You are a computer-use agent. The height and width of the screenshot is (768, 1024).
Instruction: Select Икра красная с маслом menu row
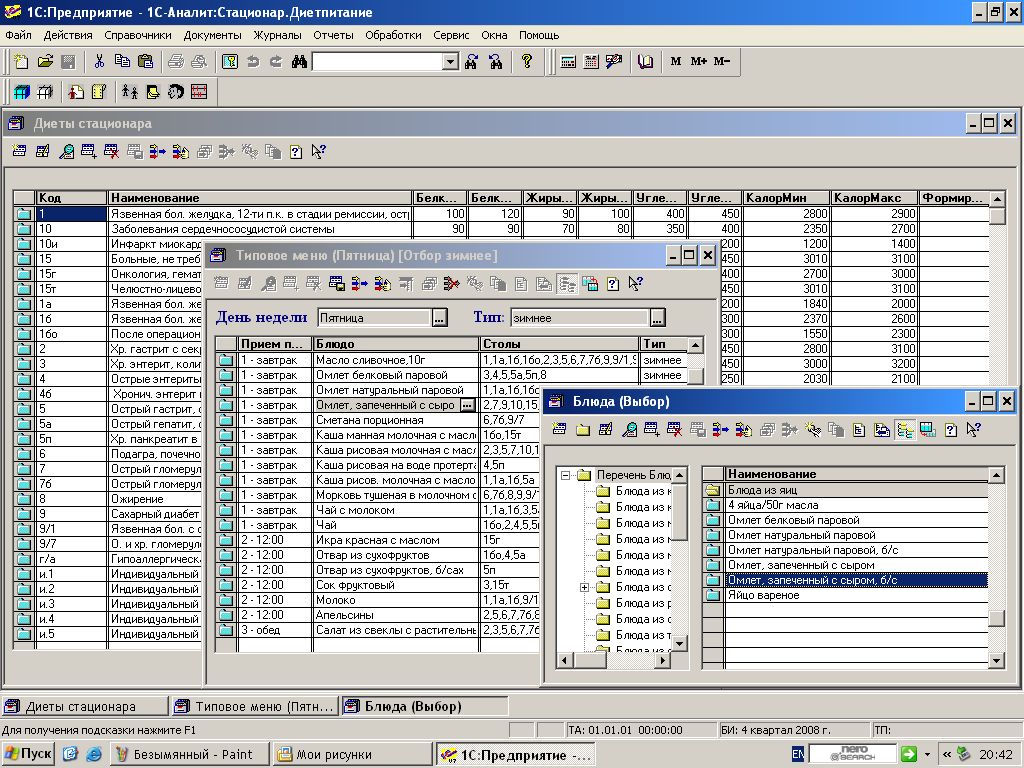[379, 540]
